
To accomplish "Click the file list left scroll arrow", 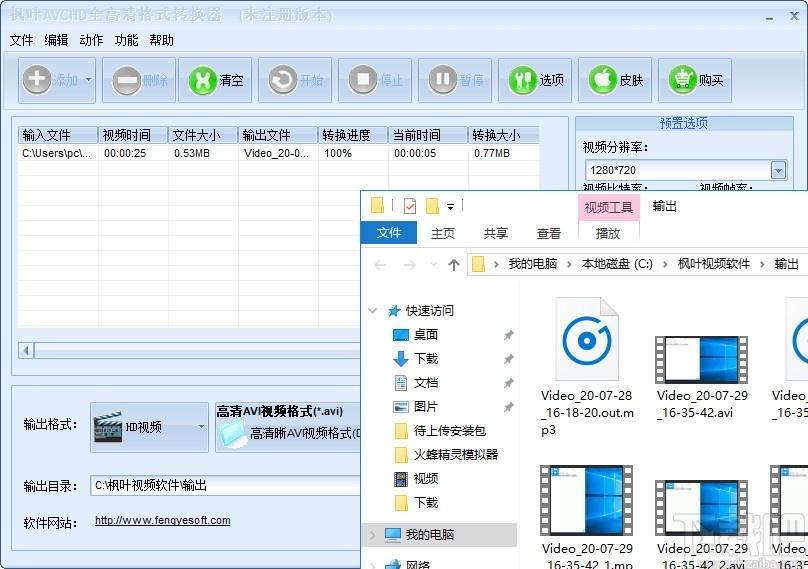I will coord(26,351).
